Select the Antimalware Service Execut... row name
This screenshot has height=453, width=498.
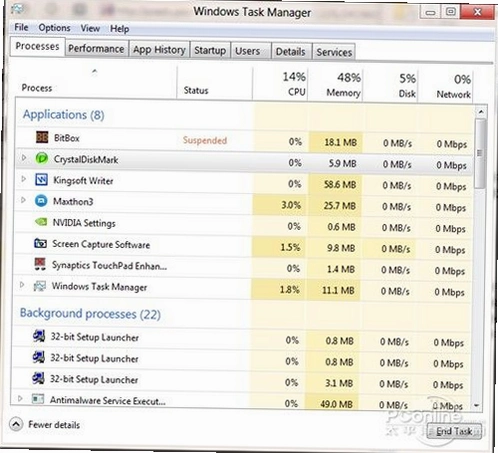click(x=108, y=400)
